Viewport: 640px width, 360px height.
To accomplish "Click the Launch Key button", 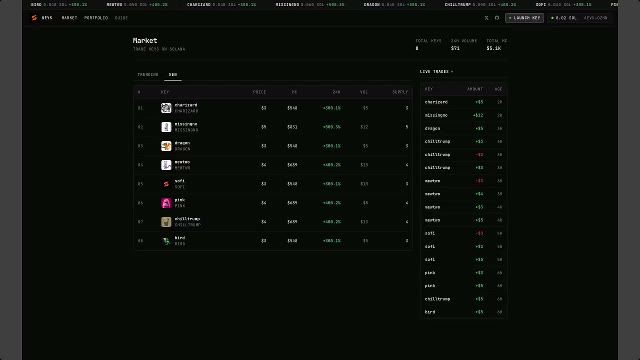I will point(524,18).
